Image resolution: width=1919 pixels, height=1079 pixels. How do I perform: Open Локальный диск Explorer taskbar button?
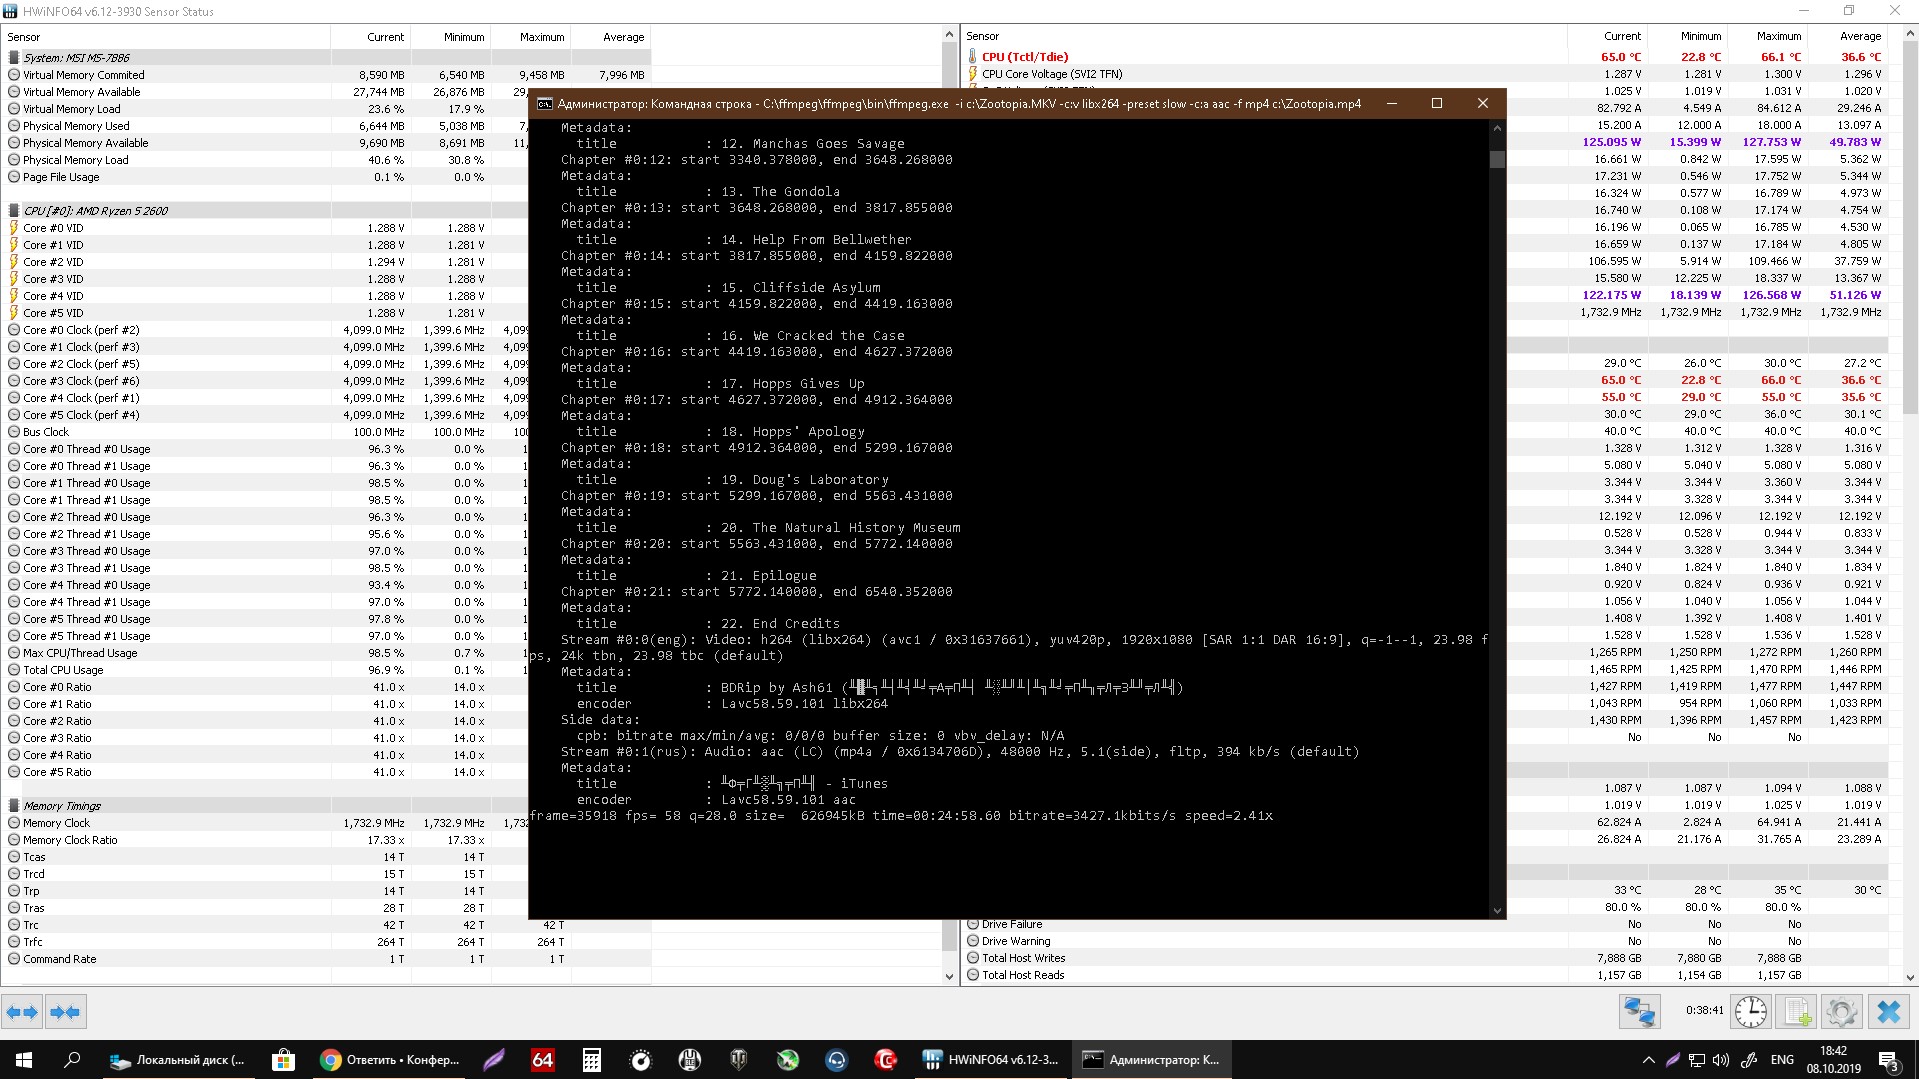(x=178, y=1060)
